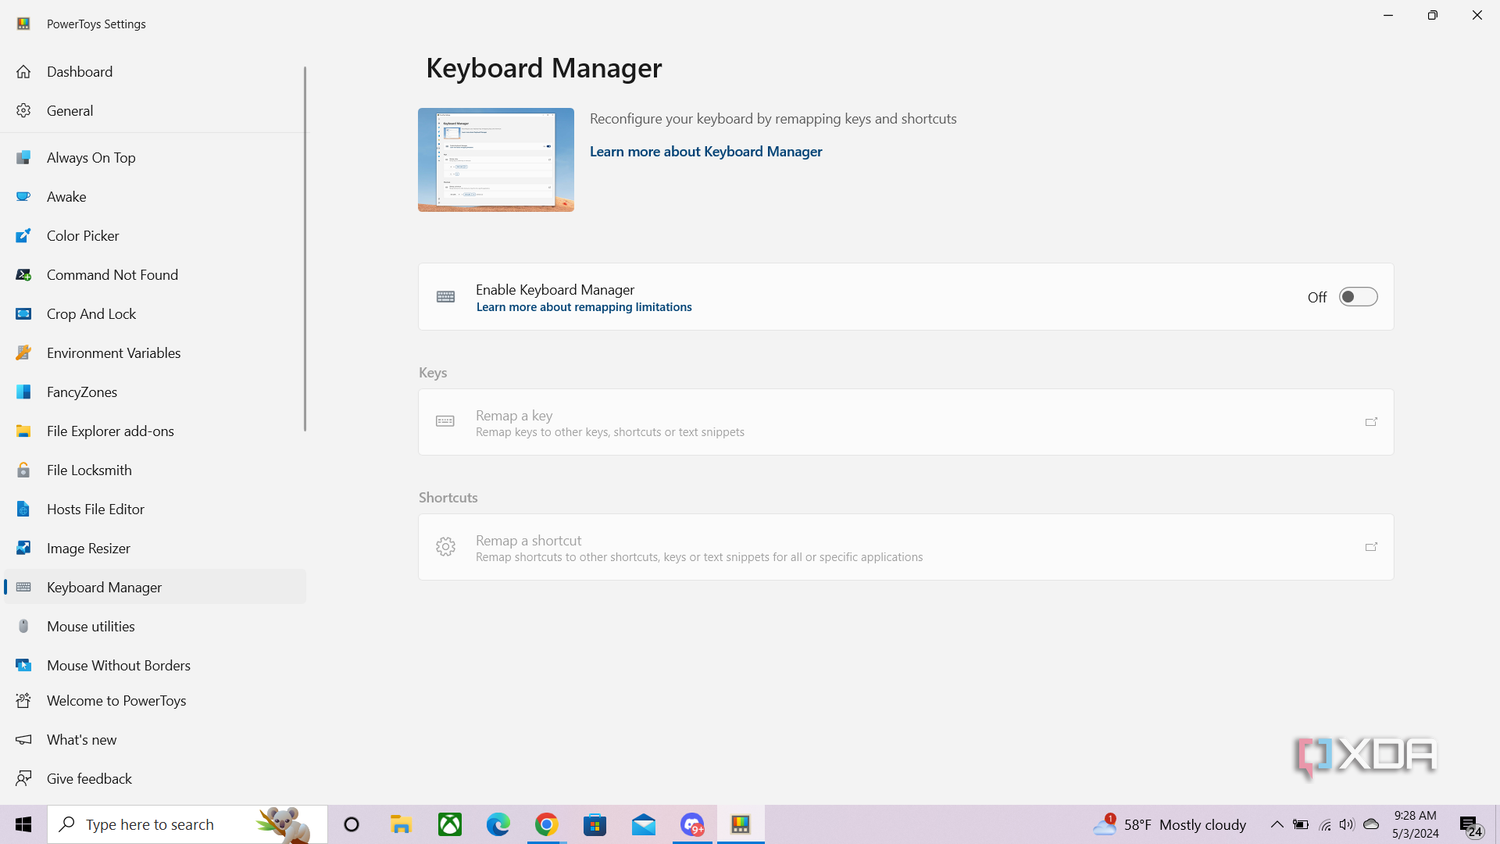Click the Remap a shortcut card
Image resolution: width=1500 pixels, height=844 pixels.
click(x=906, y=548)
